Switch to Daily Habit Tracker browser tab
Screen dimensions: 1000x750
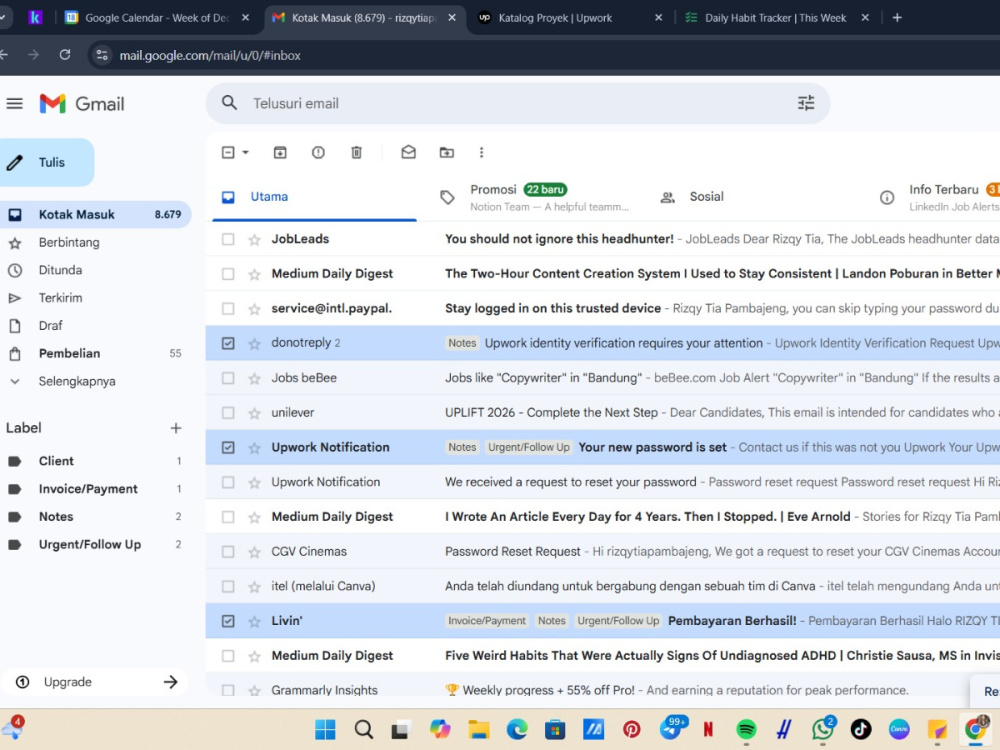775,18
